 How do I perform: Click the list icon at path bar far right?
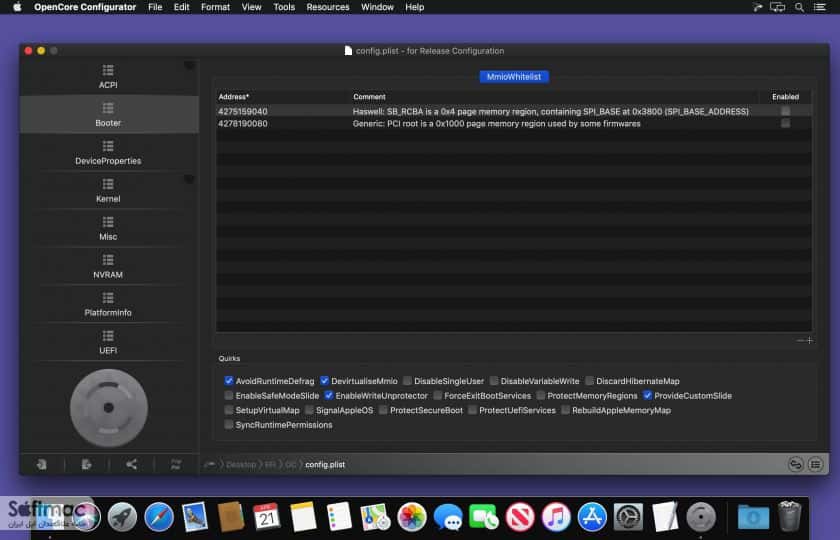(x=815, y=464)
